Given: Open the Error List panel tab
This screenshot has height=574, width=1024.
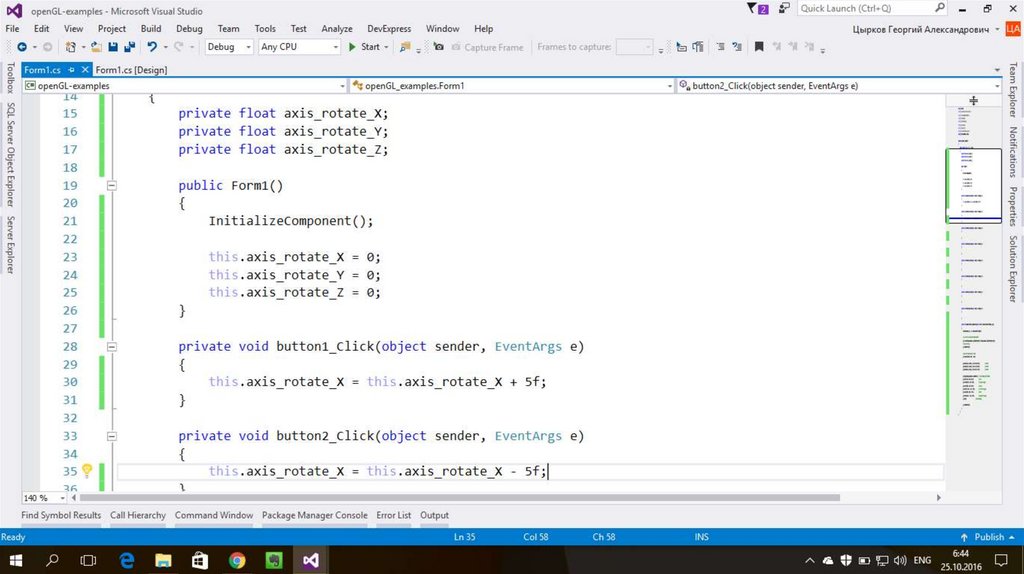Looking at the screenshot, I should [393, 515].
